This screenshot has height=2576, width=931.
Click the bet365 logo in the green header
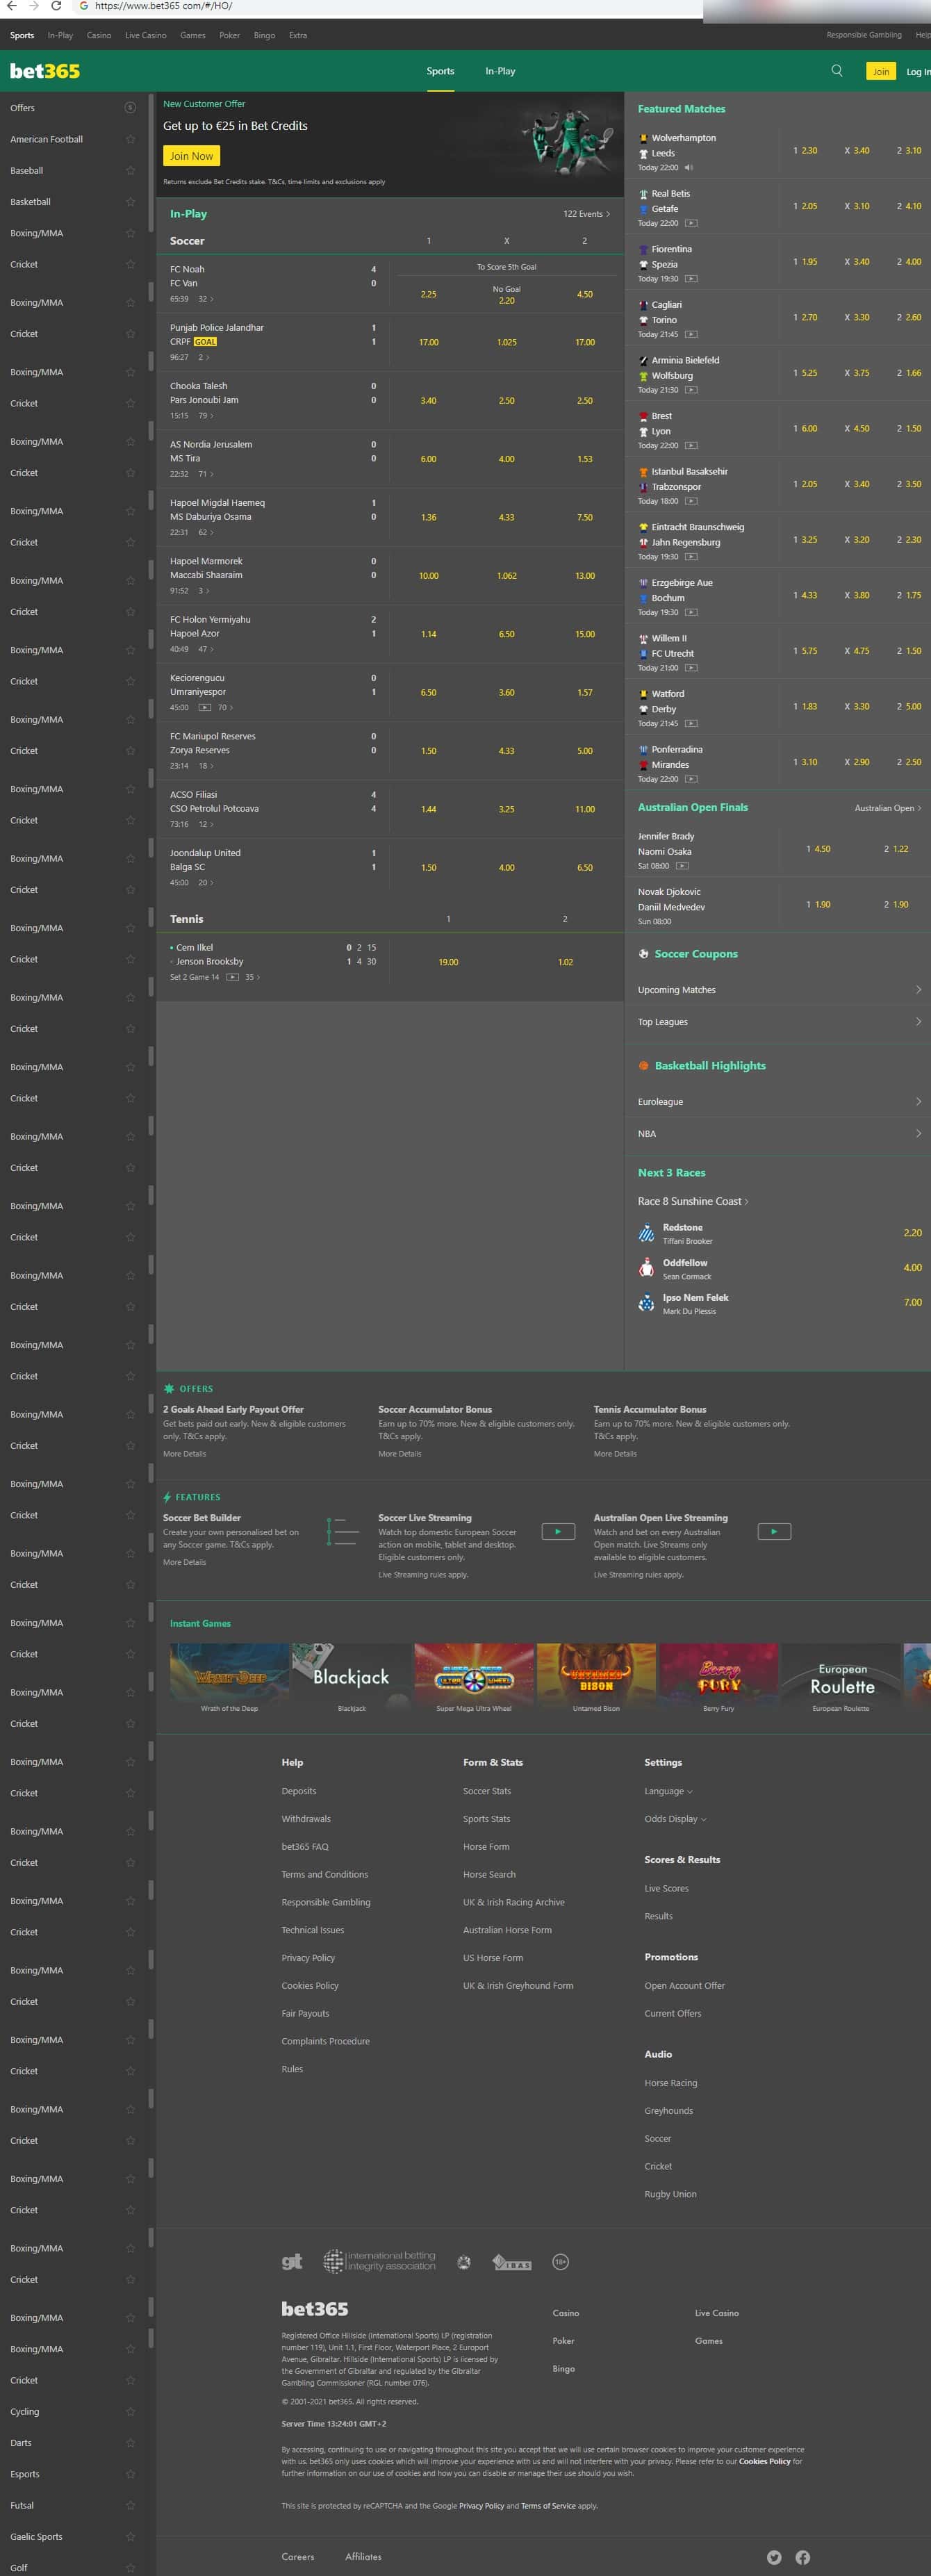[x=45, y=71]
